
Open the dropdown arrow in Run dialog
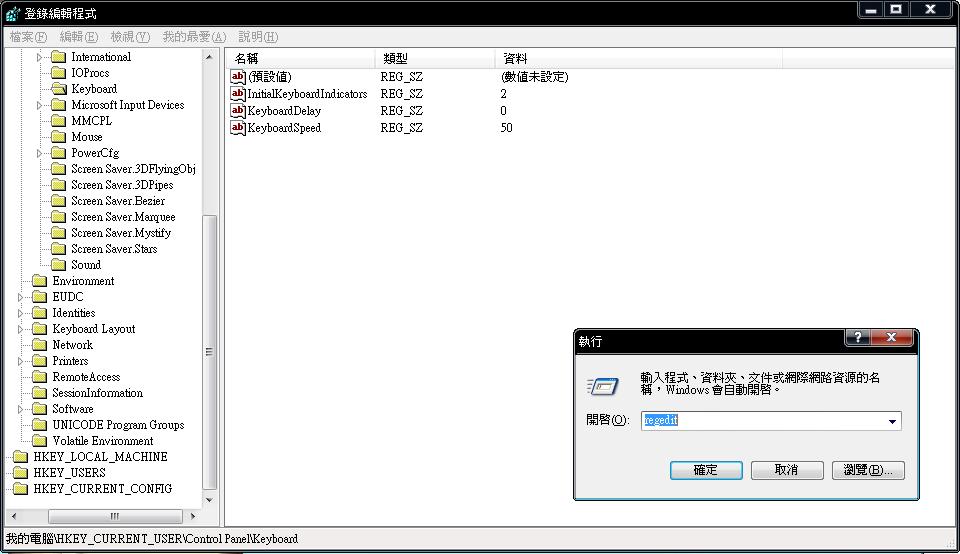891,422
